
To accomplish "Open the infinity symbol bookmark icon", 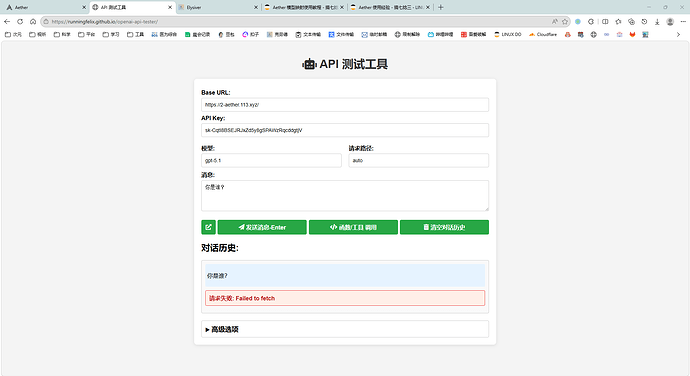I will [606, 34].
